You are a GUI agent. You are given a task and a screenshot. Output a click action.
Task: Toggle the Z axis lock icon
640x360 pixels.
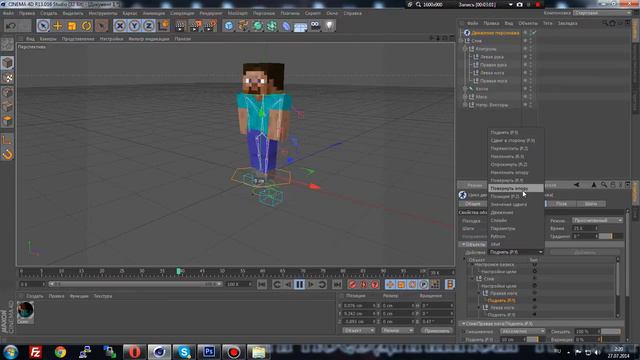(x=149, y=26)
